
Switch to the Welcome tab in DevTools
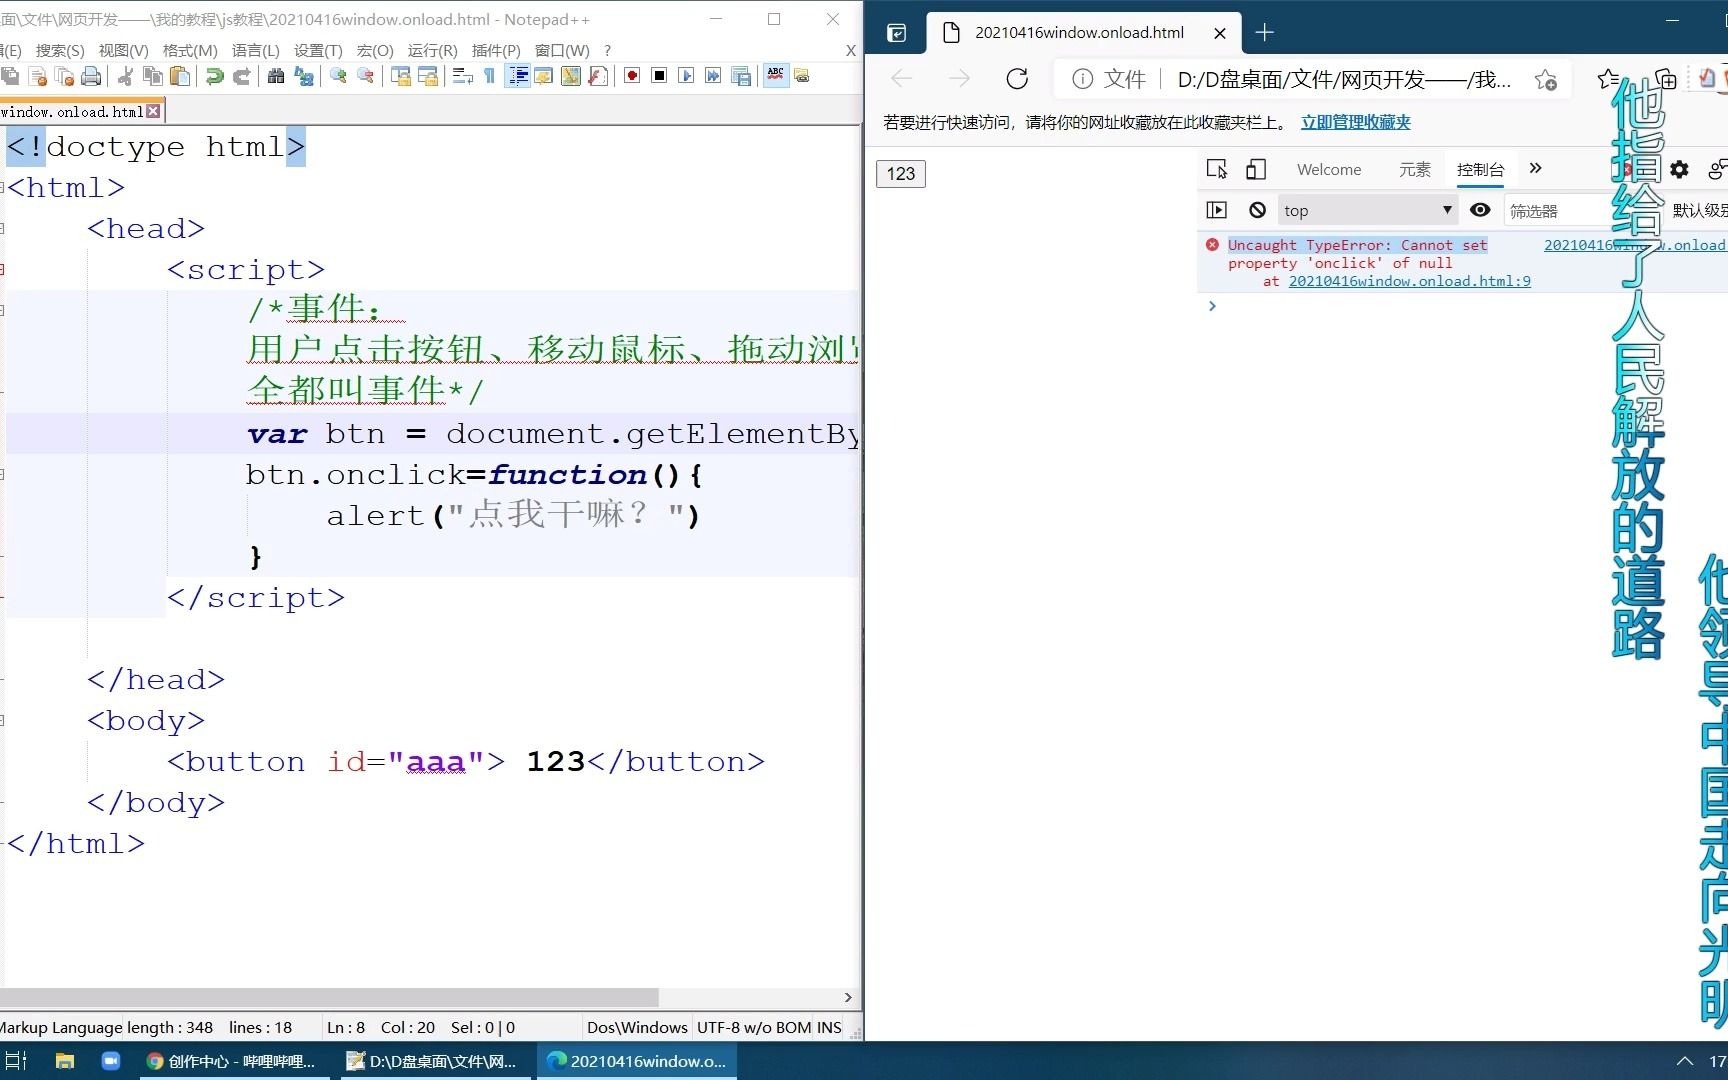(1329, 169)
